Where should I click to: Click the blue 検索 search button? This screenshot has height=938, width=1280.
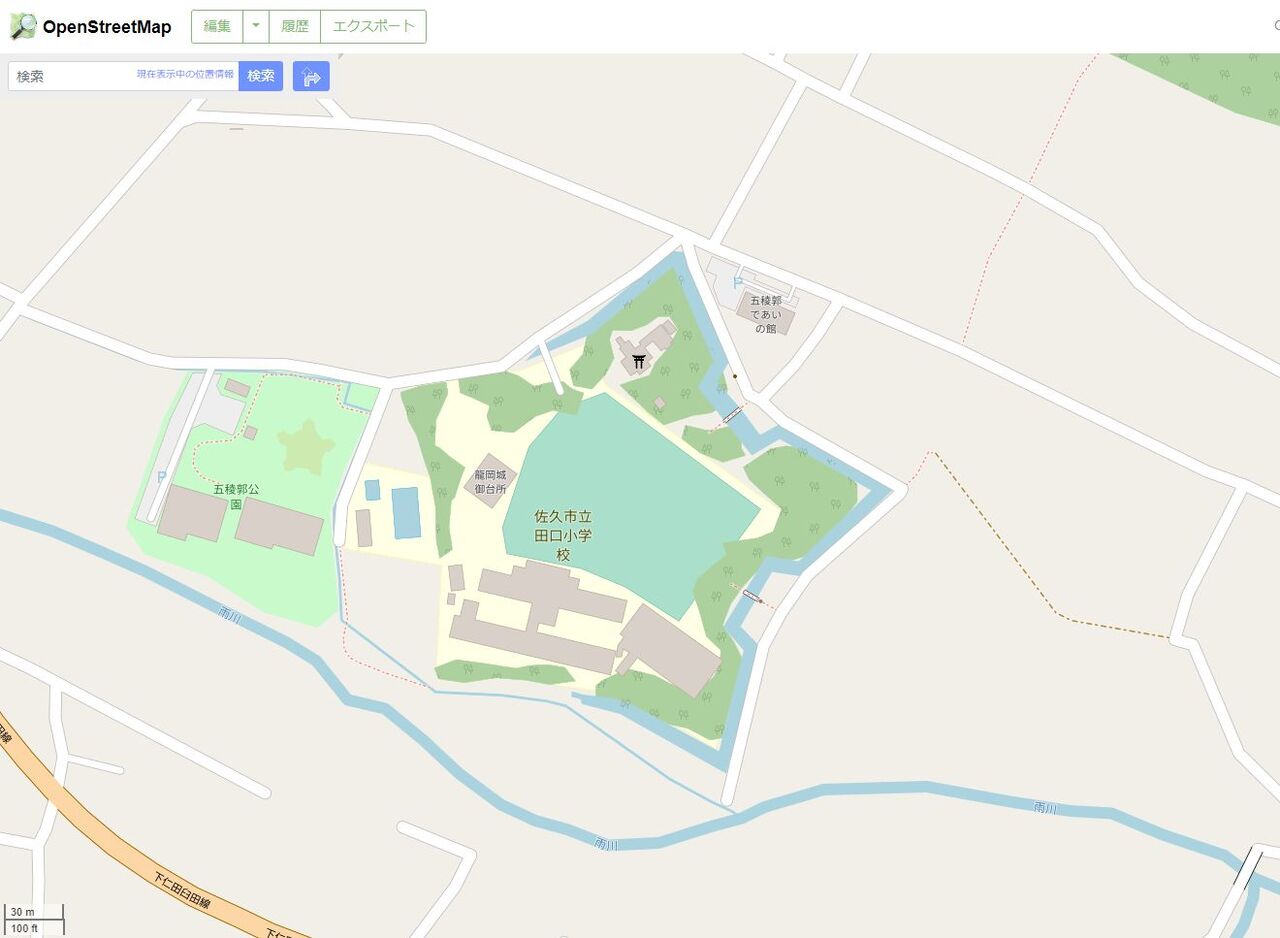tap(261, 76)
